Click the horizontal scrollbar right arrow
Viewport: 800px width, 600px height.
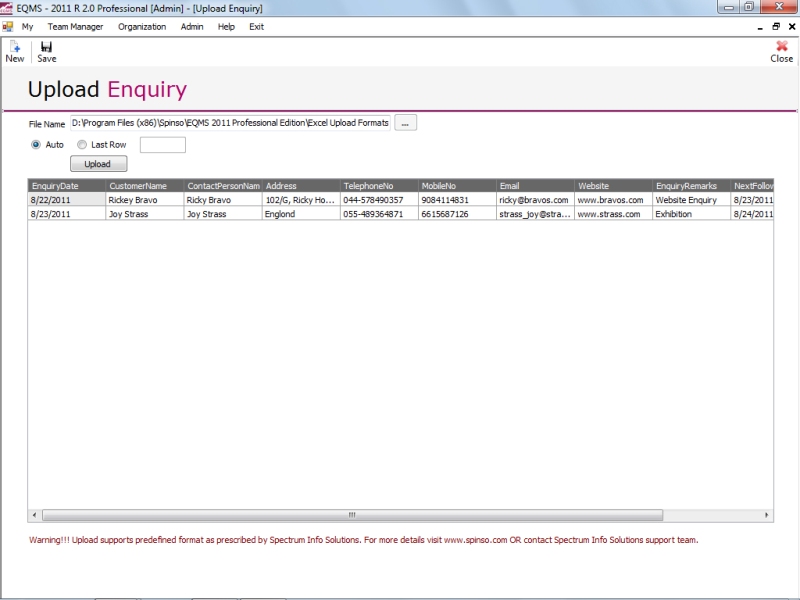point(767,515)
